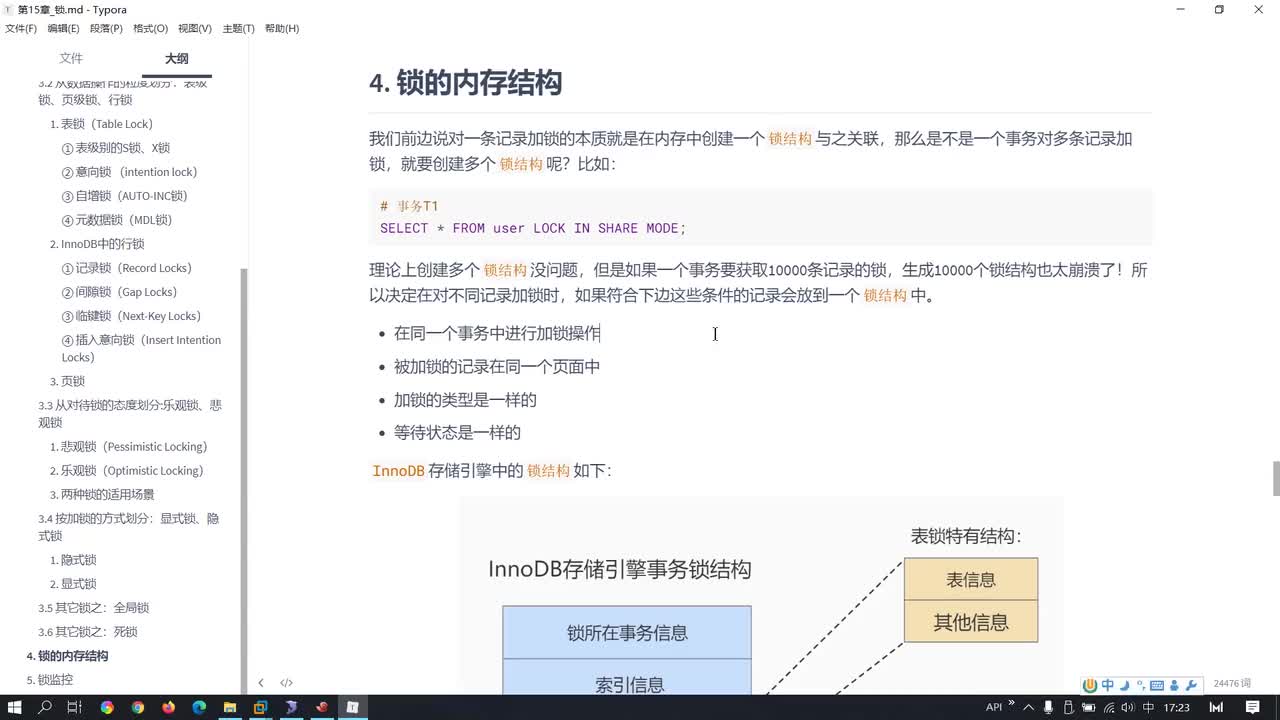The width and height of the screenshot is (1280, 720).
Task: Open the taskbar search icon
Action: point(45,707)
